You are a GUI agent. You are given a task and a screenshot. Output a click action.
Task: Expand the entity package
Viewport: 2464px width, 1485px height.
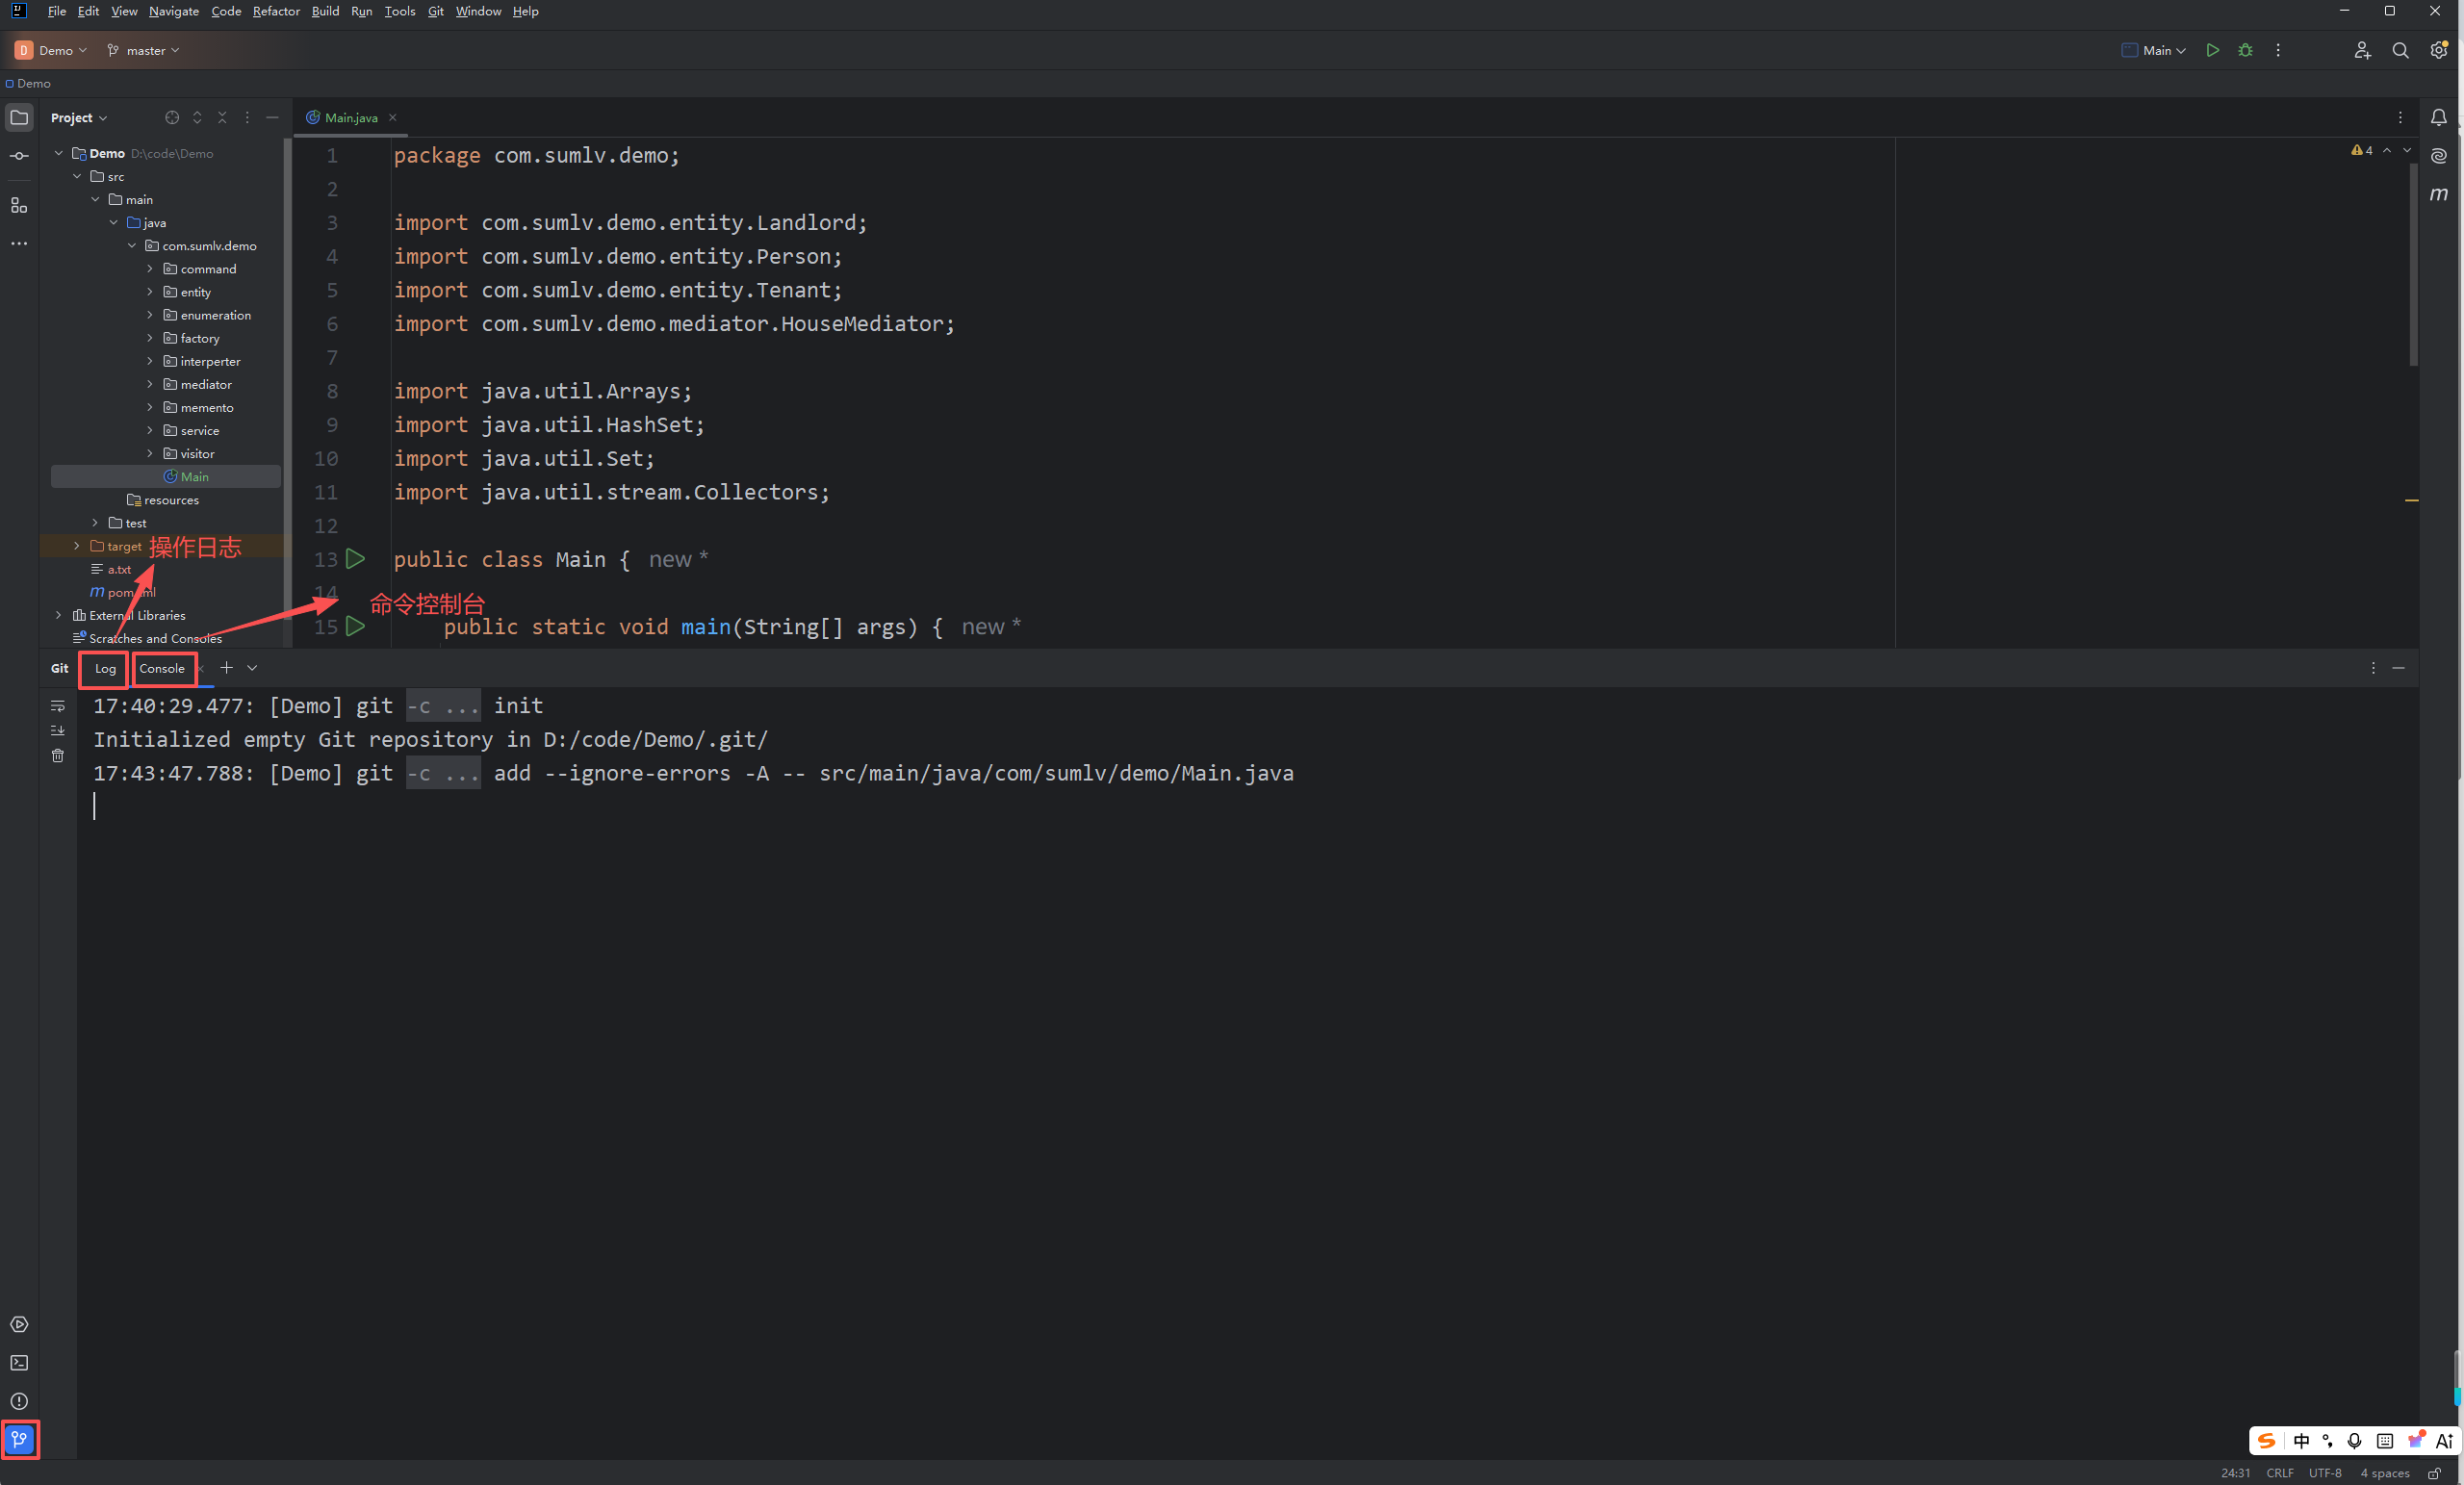click(x=150, y=292)
